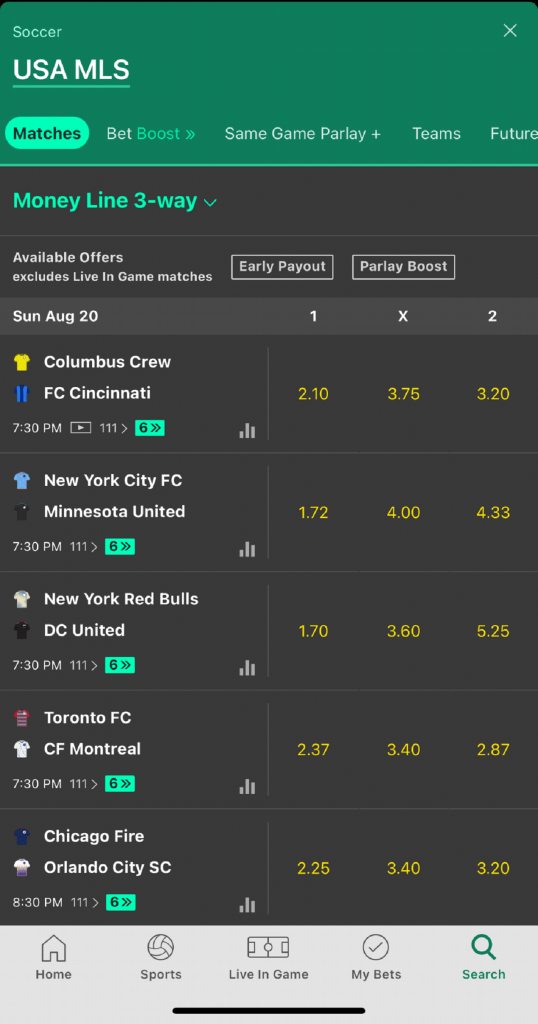This screenshot has height=1024, width=538.
Task: Tap the Search magnifier icon
Action: tap(484, 947)
